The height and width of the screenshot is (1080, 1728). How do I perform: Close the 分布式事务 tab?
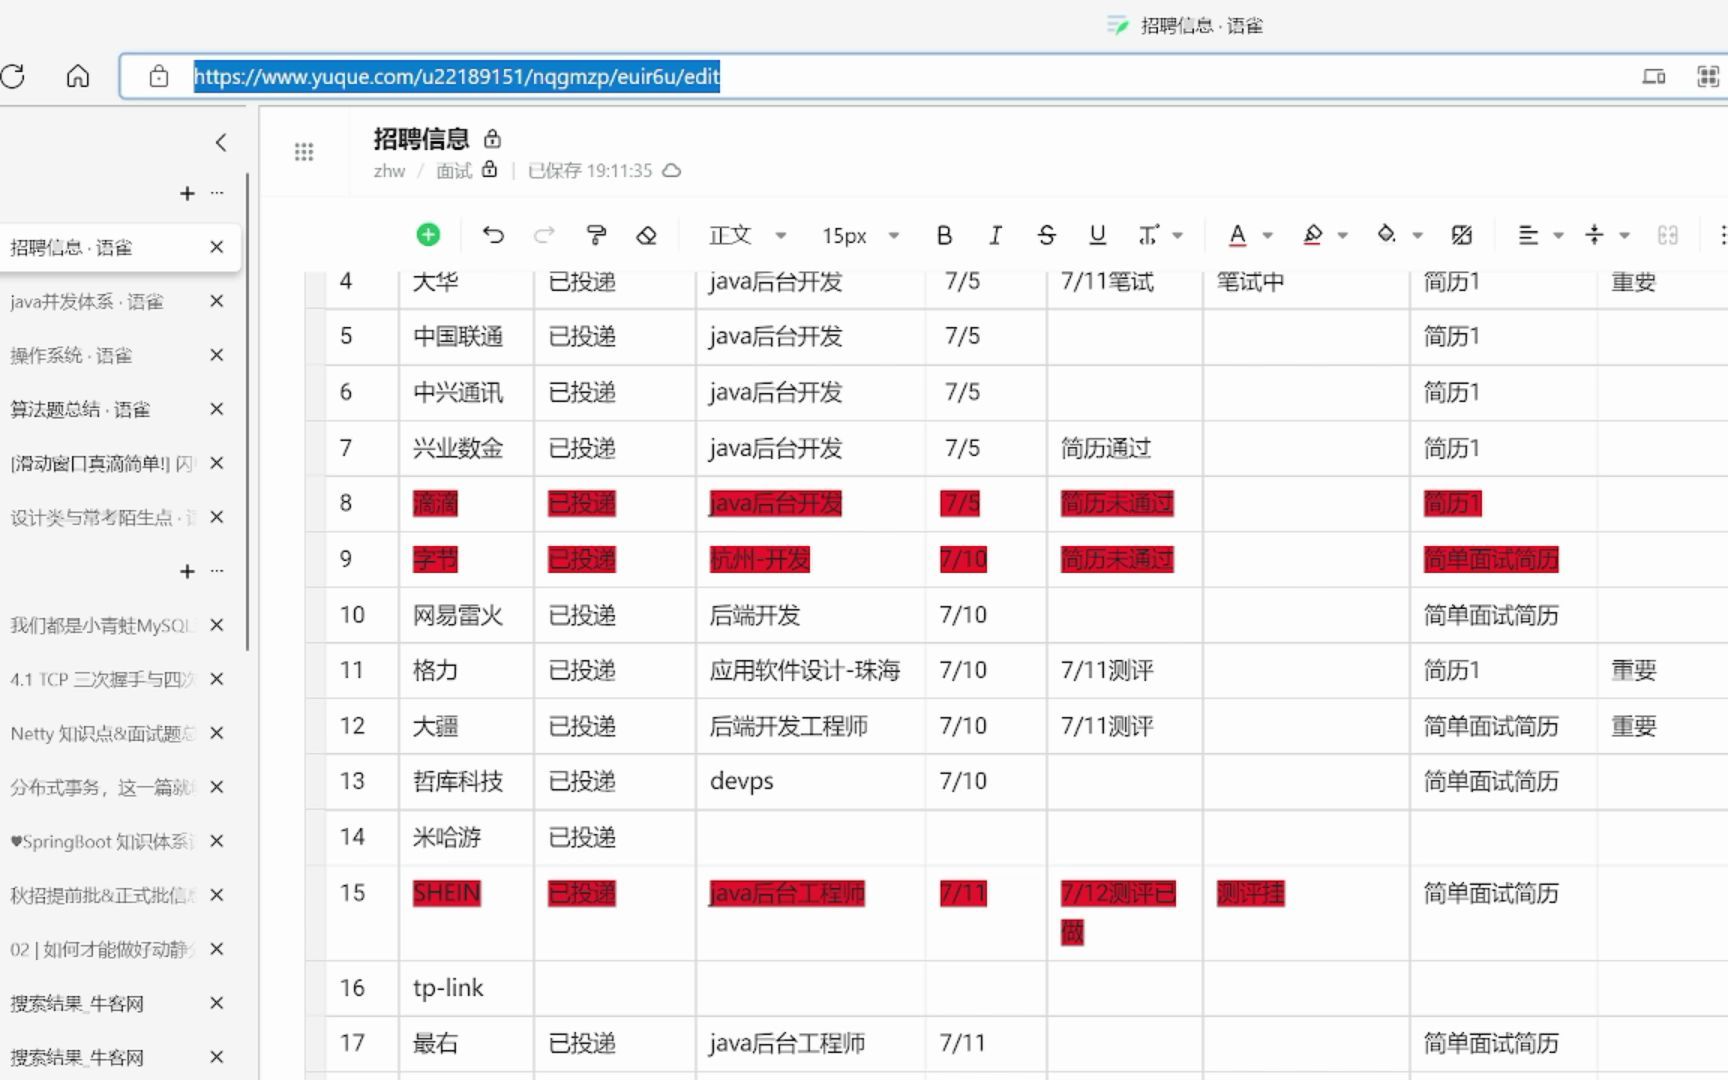(x=216, y=787)
